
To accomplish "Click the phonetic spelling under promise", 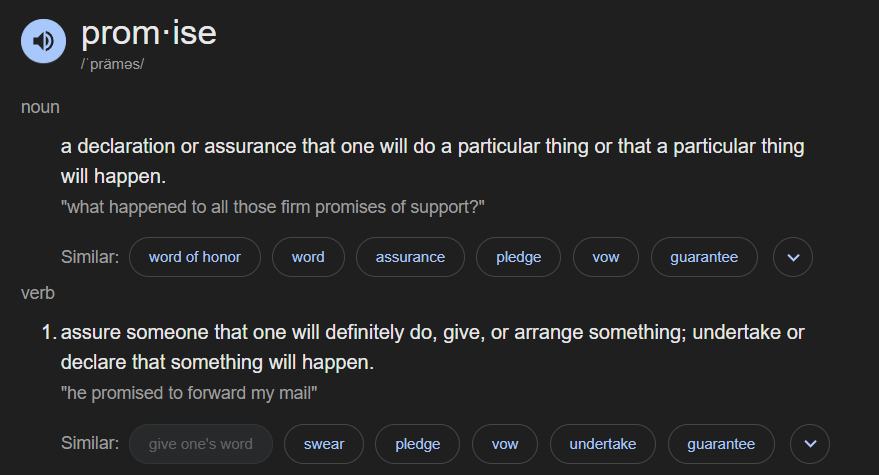I will pos(112,64).
